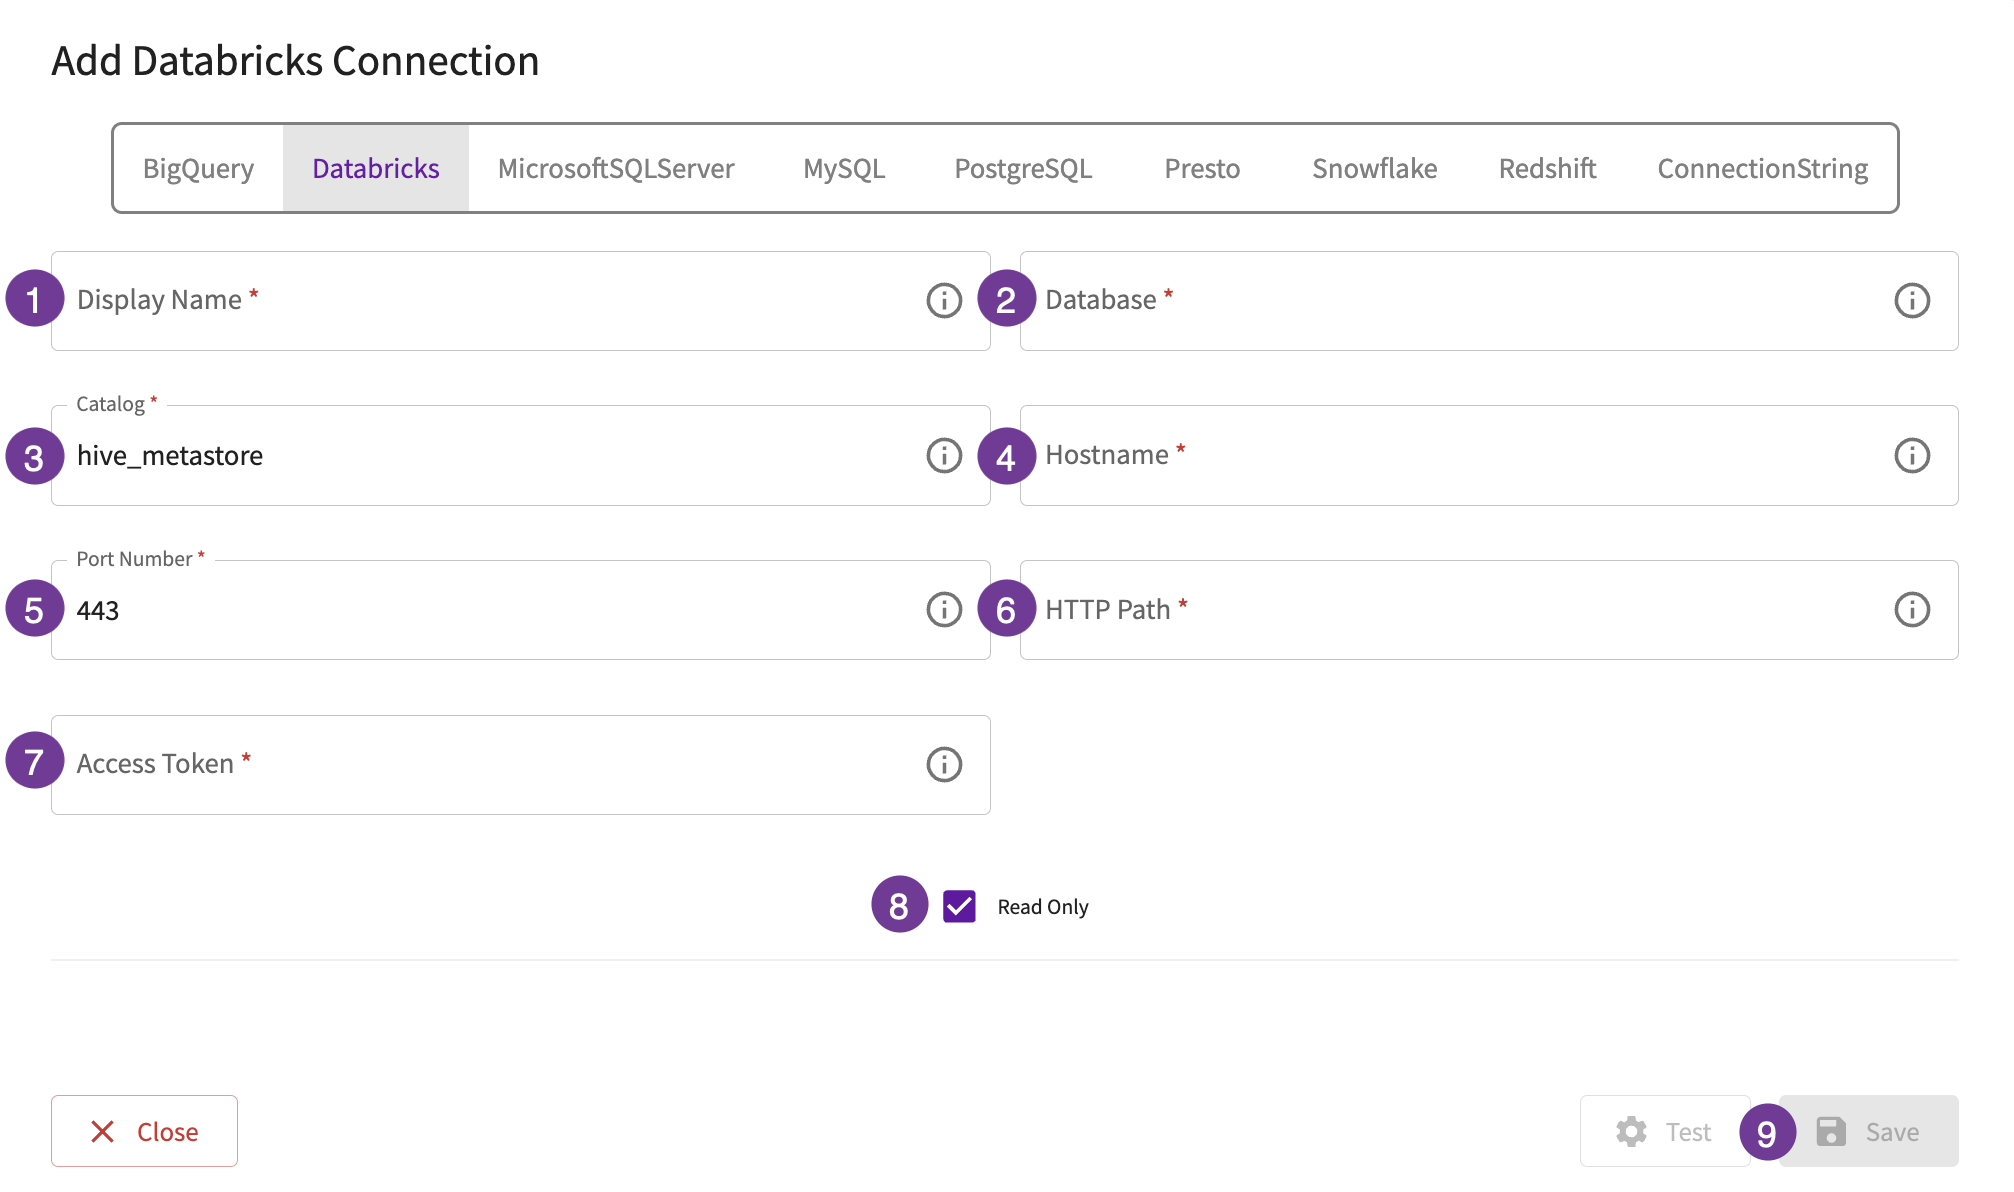The width and height of the screenshot is (2014, 1192).
Task: Uncheck the Read Only checkbox
Action: click(959, 906)
